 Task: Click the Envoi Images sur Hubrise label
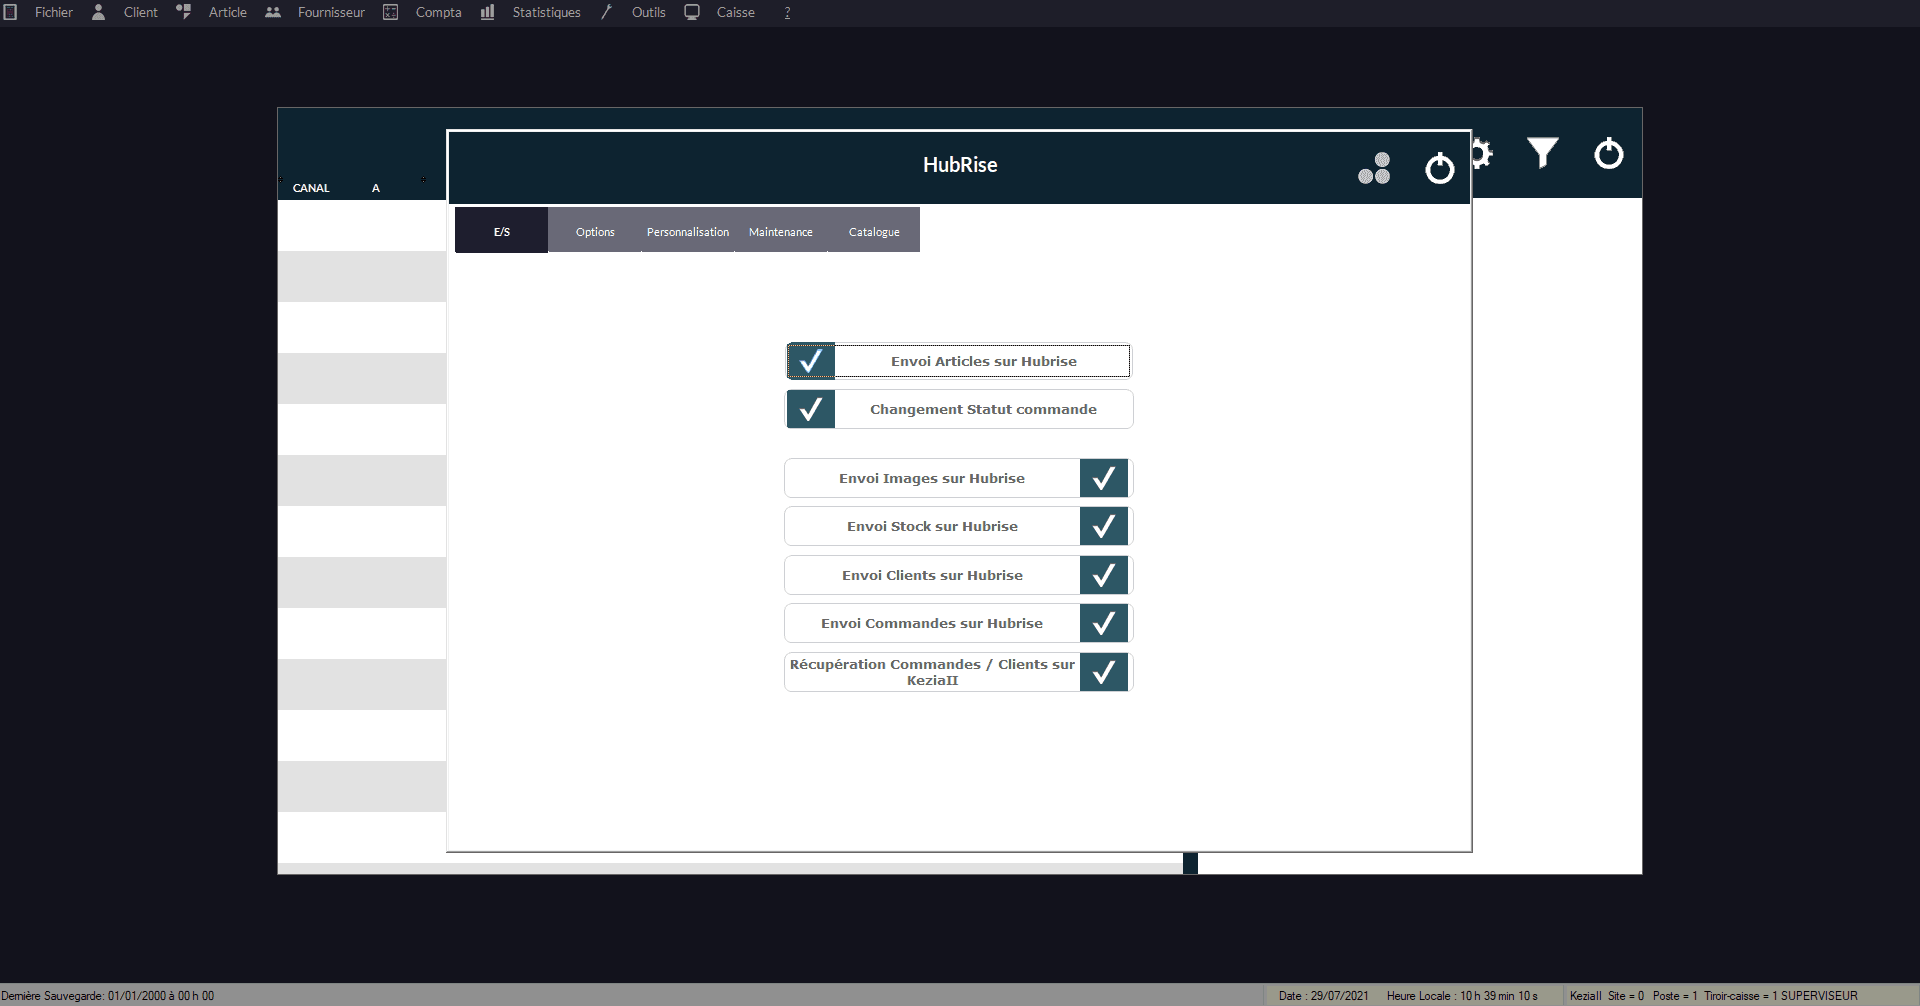pyautogui.click(x=932, y=479)
